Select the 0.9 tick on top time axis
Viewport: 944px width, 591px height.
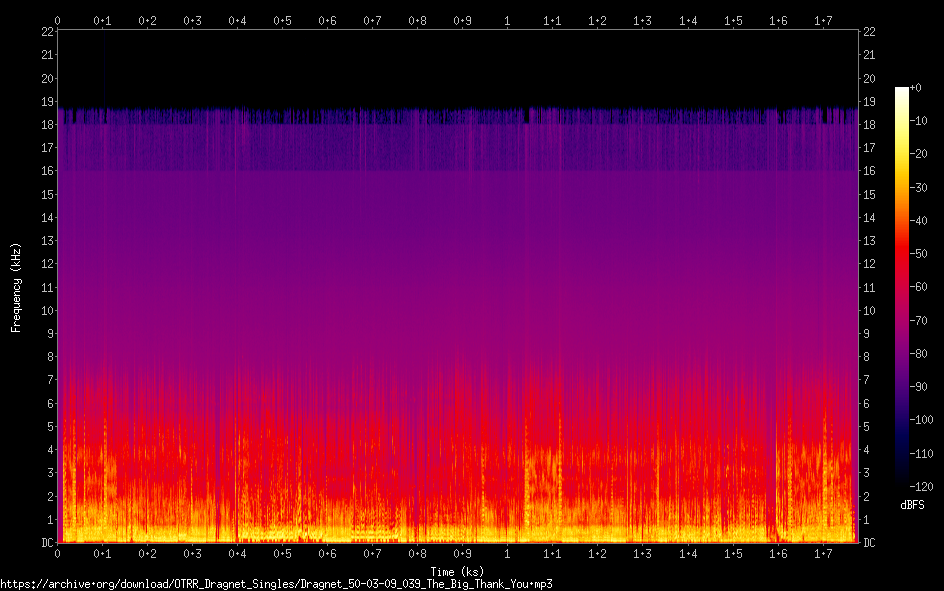[462, 20]
